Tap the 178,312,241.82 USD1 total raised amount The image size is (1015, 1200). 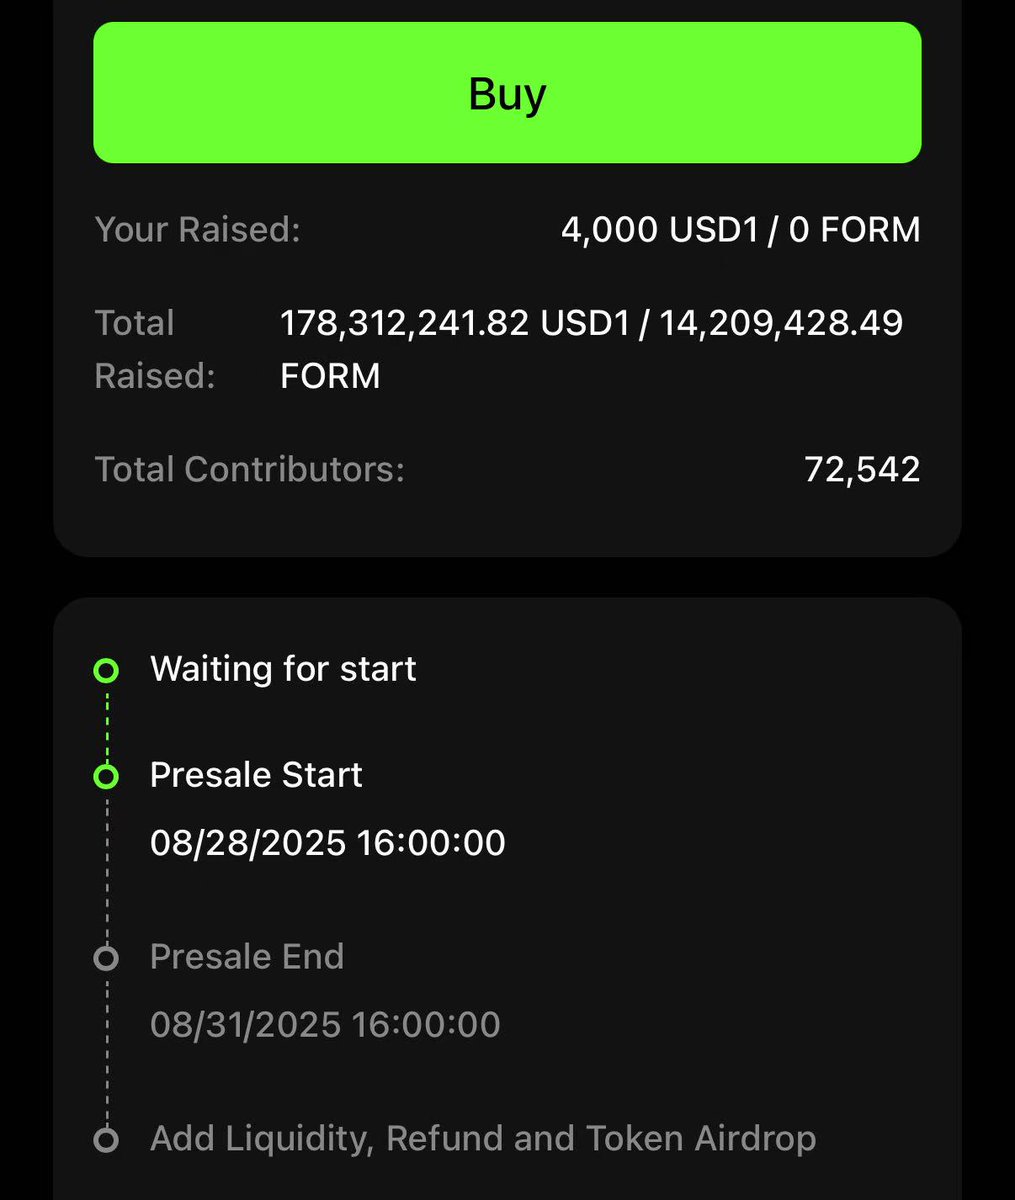[456, 323]
